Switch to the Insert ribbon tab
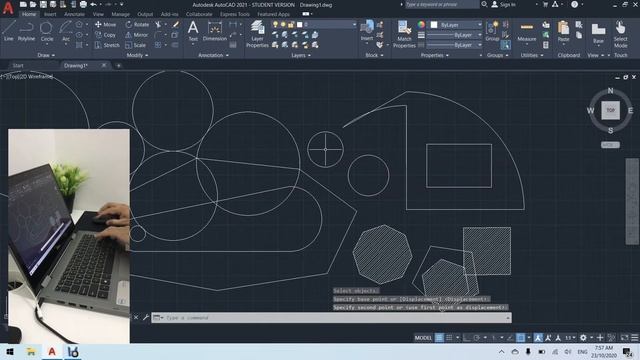Viewport: 640px width, 360px height. [x=50, y=14]
